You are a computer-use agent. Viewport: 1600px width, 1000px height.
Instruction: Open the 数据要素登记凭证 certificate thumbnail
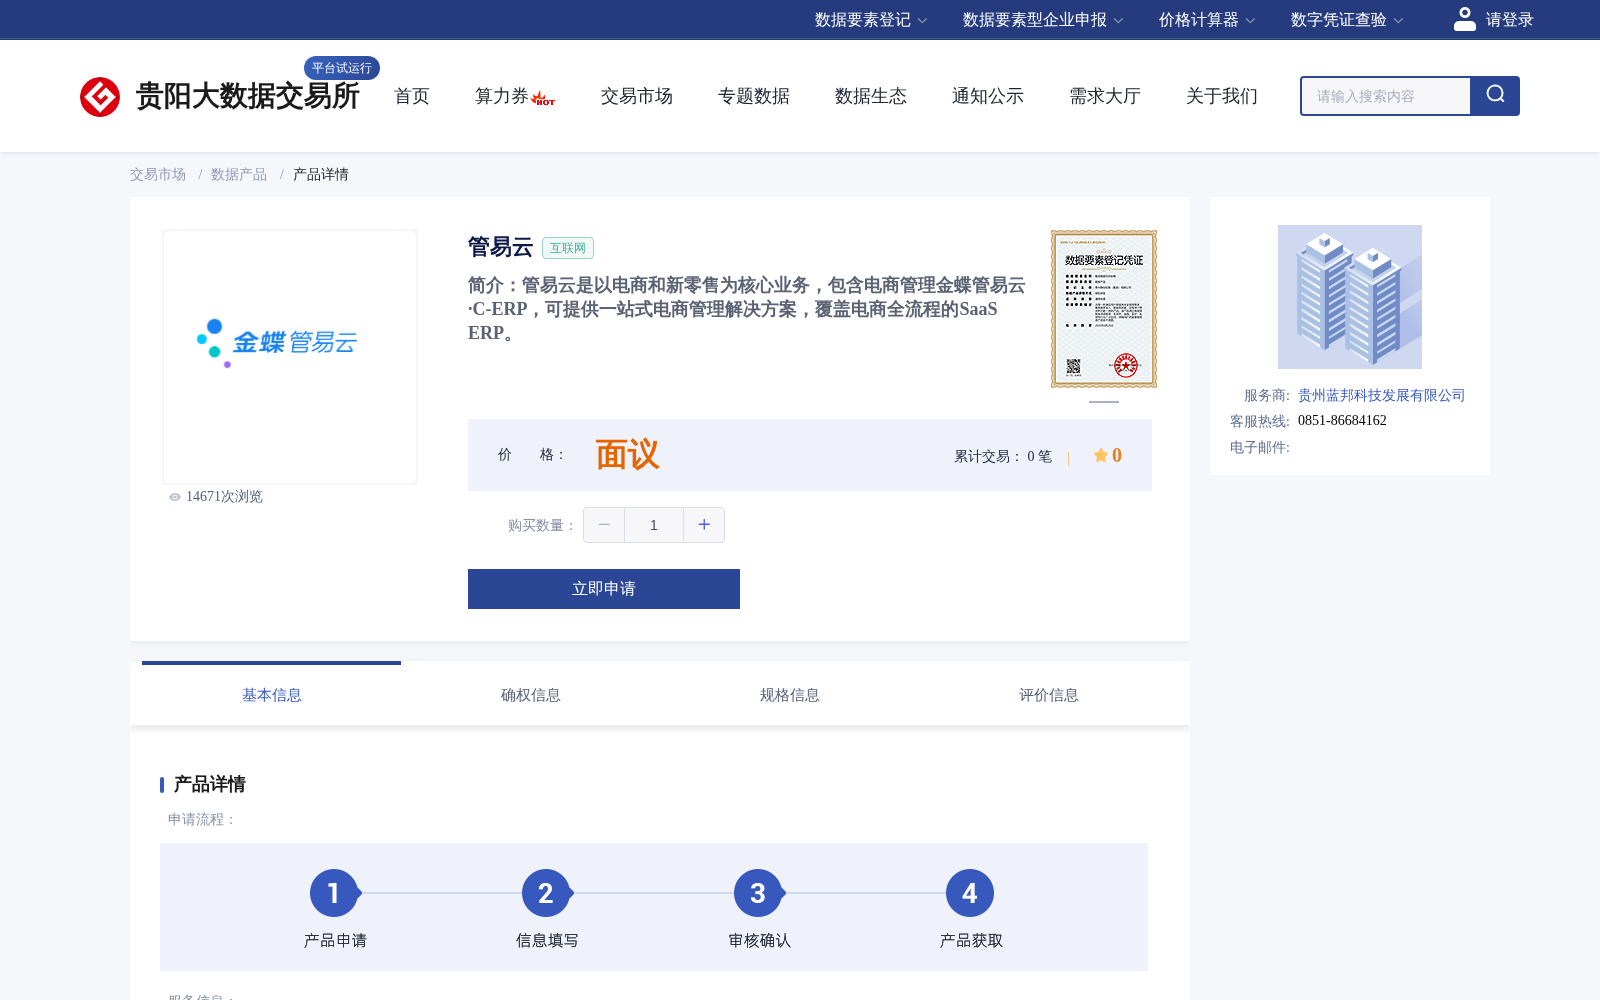tap(1104, 309)
